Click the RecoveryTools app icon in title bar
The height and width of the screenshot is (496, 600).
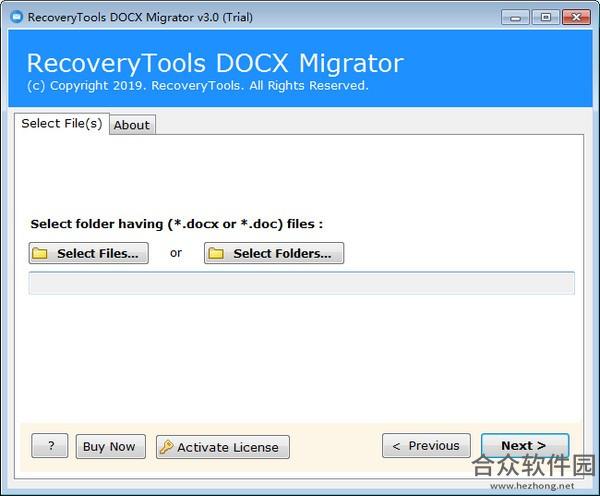[x=16, y=17]
